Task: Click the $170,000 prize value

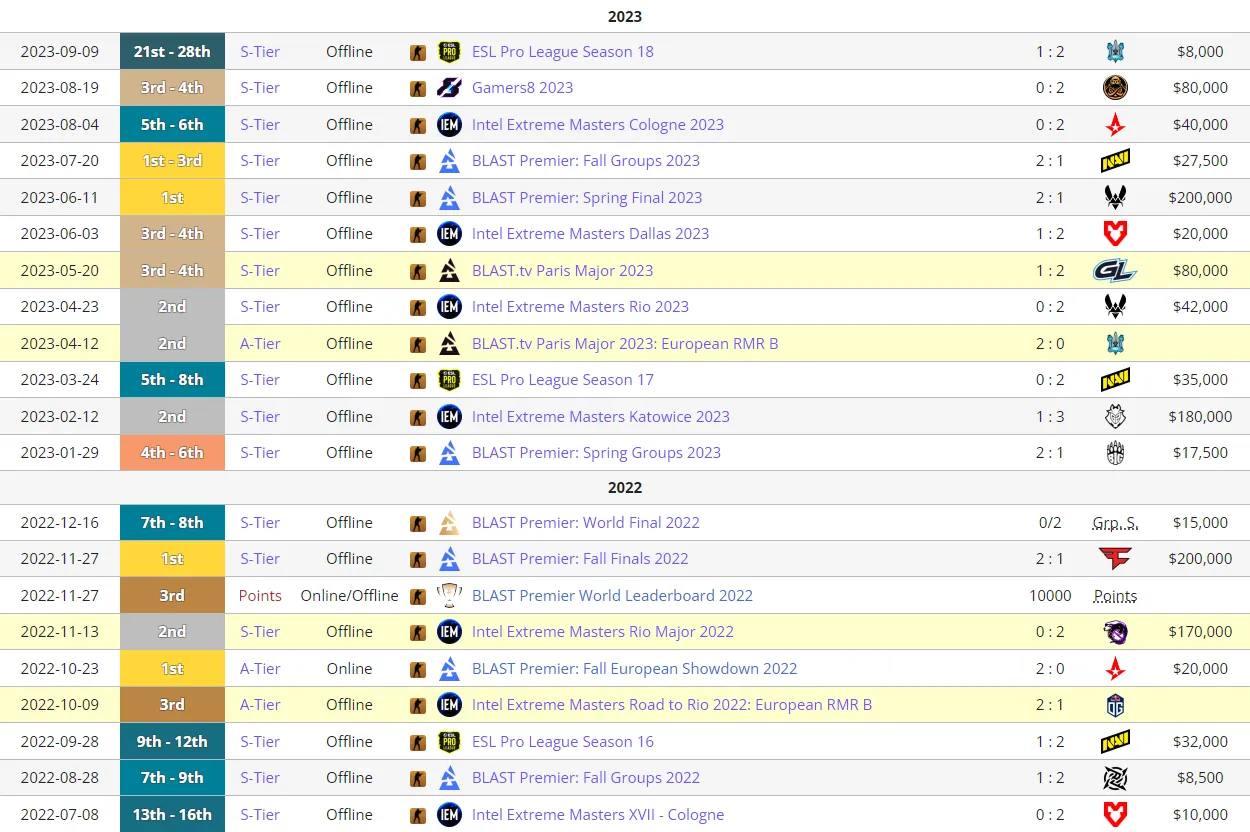Action: (1200, 632)
